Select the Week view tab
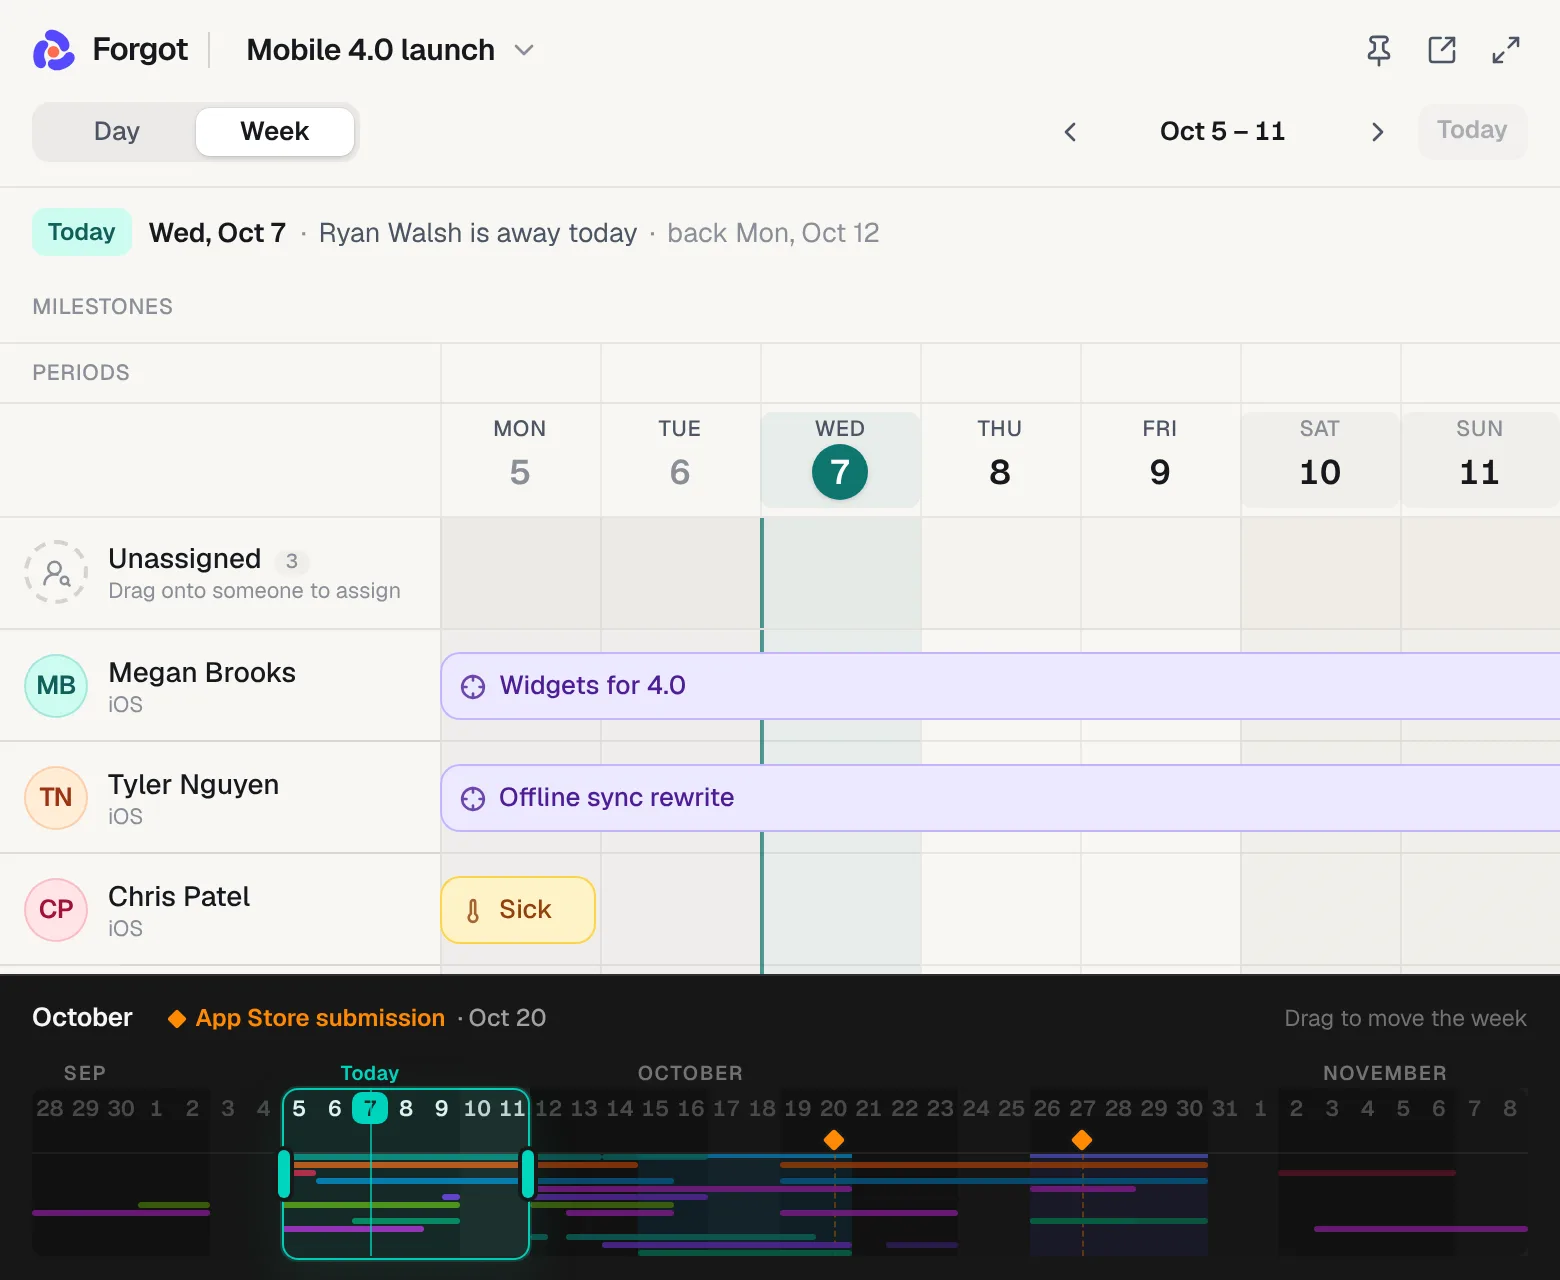The height and width of the screenshot is (1280, 1560). [x=275, y=132]
